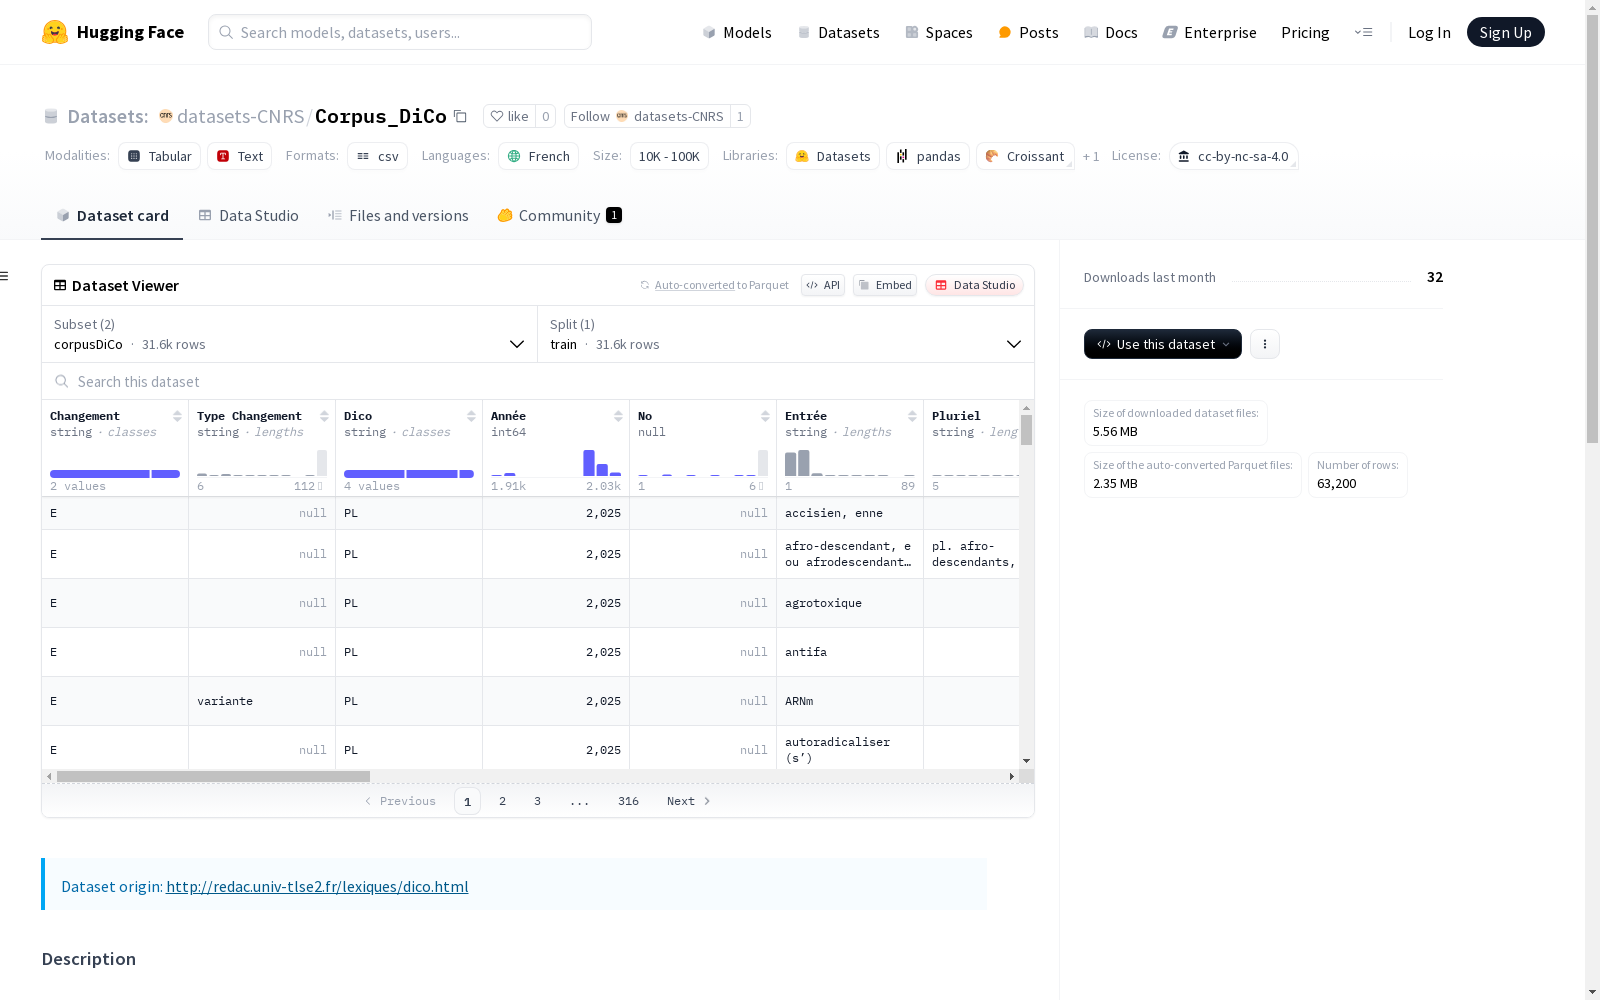
Task: Open Data Studio from the viewer header
Action: tap(975, 285)
